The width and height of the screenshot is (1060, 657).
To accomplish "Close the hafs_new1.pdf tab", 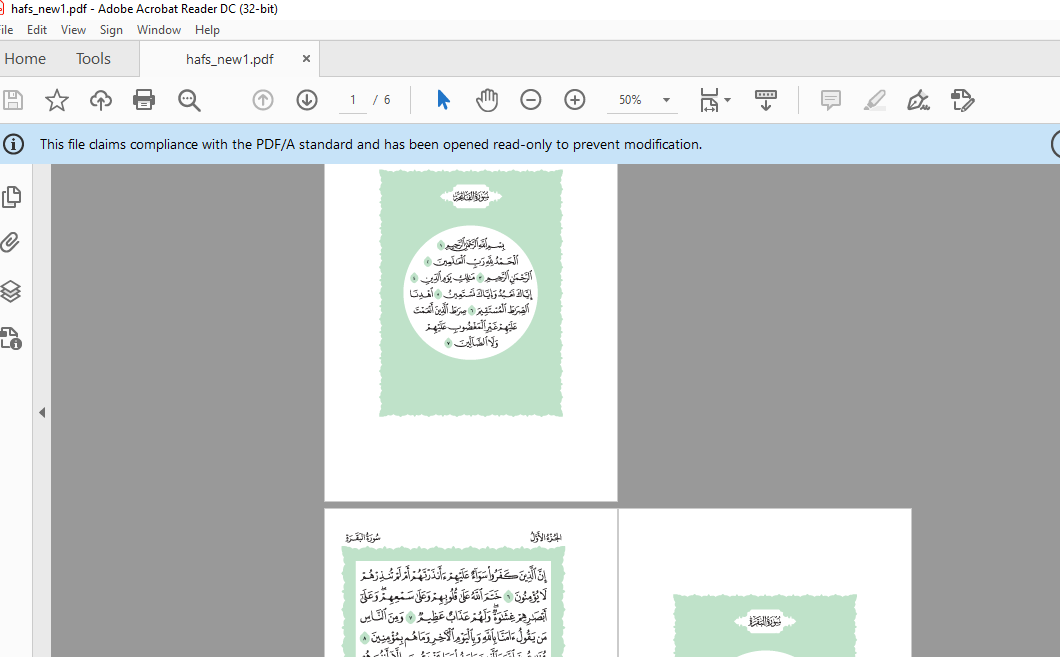I will pos(306,59).
